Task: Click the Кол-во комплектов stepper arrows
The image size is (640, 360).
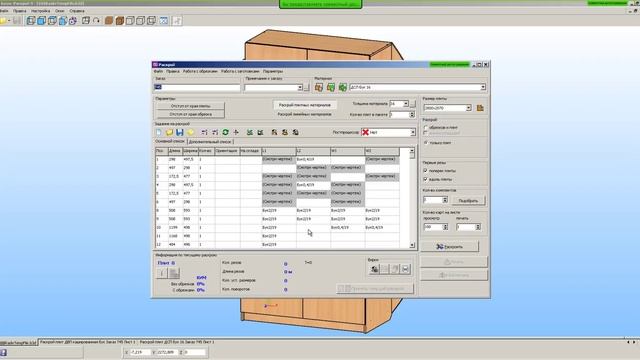Action: coord(445,200)
